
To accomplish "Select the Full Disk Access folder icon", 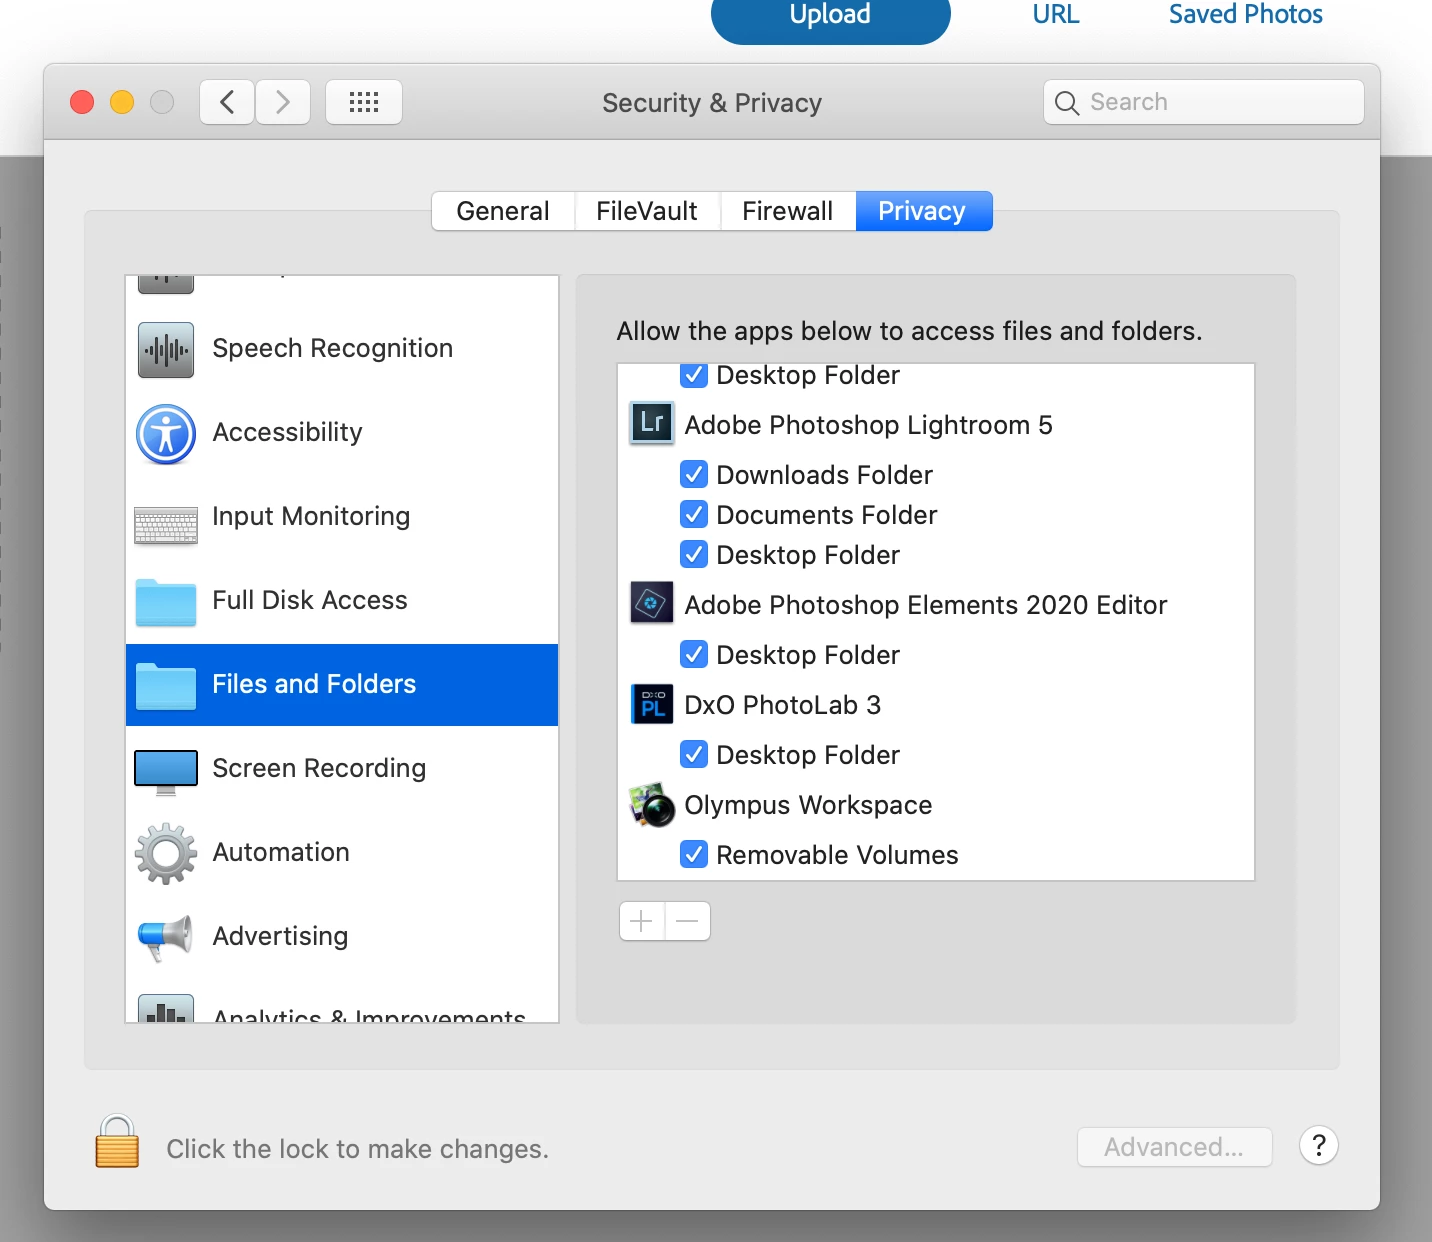I will [x=166, y=602].
